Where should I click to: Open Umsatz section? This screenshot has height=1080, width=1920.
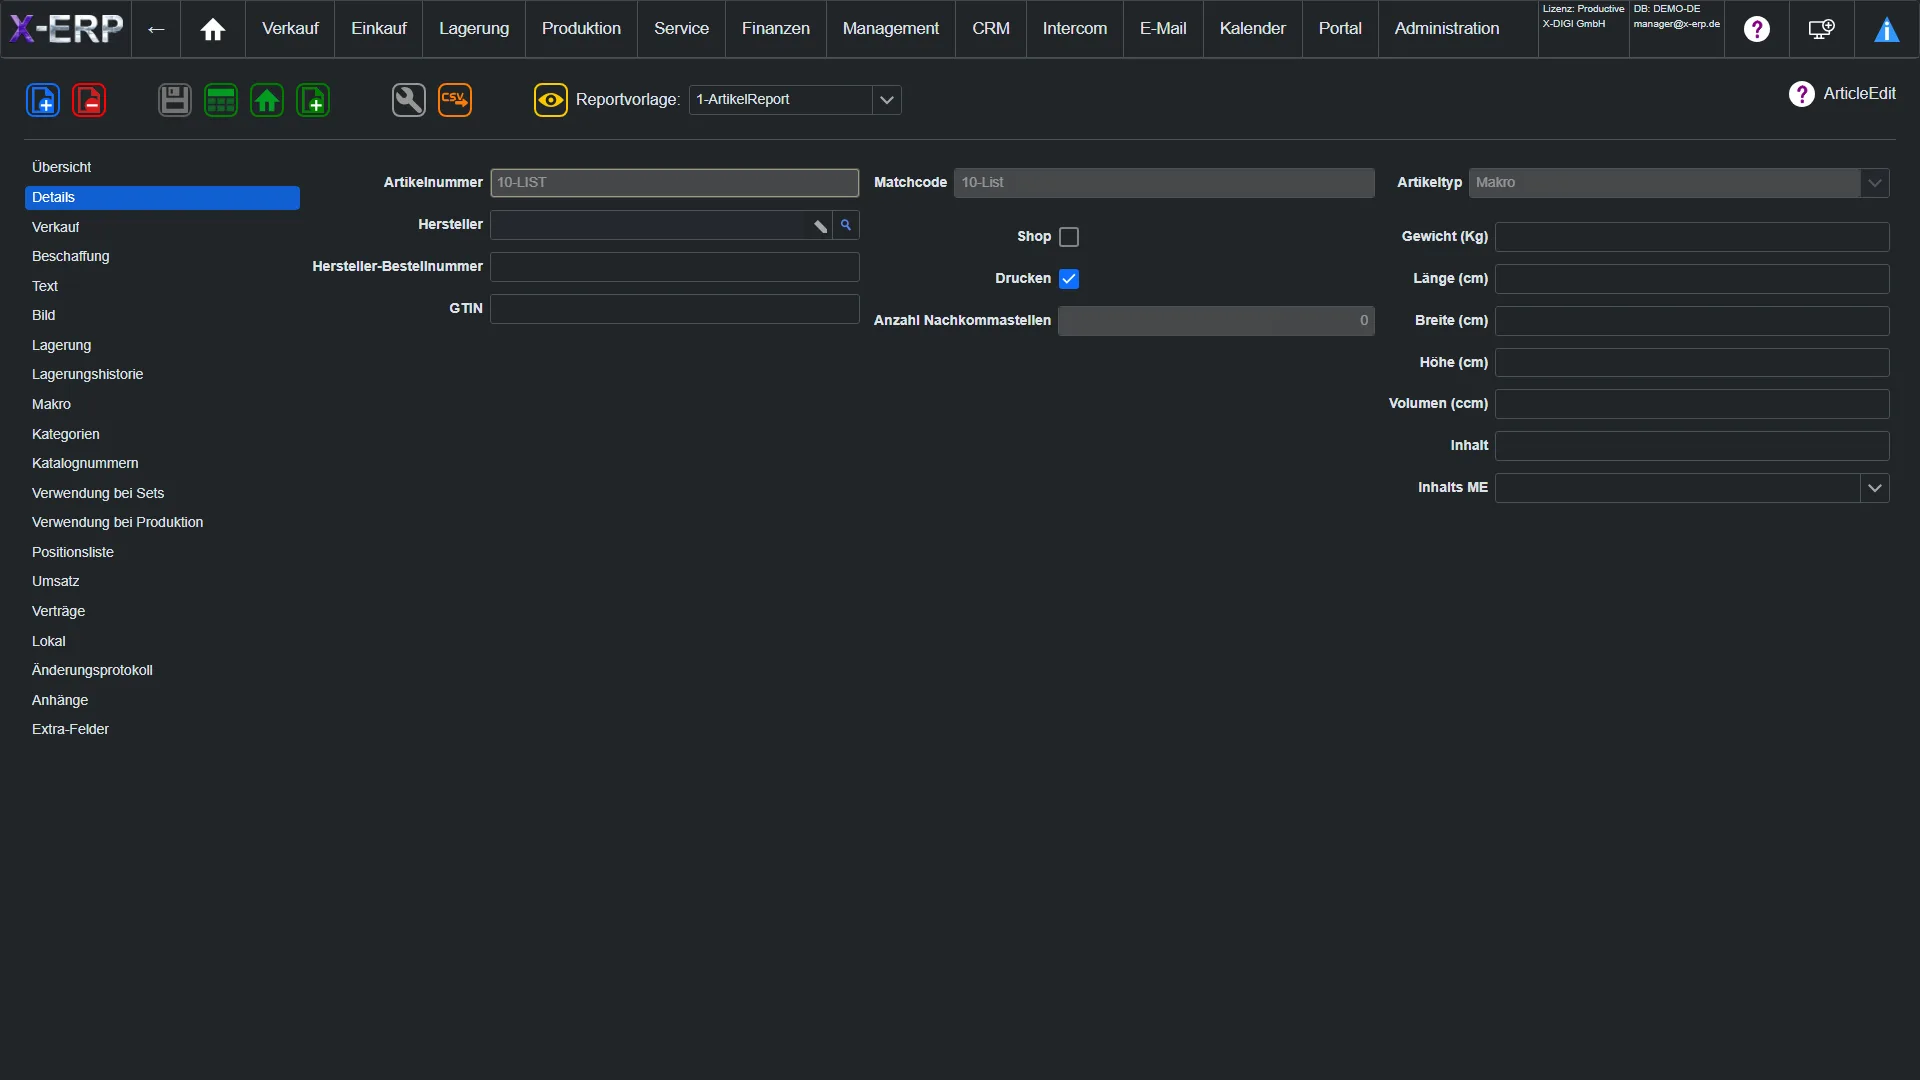click(x=162, y=582)
